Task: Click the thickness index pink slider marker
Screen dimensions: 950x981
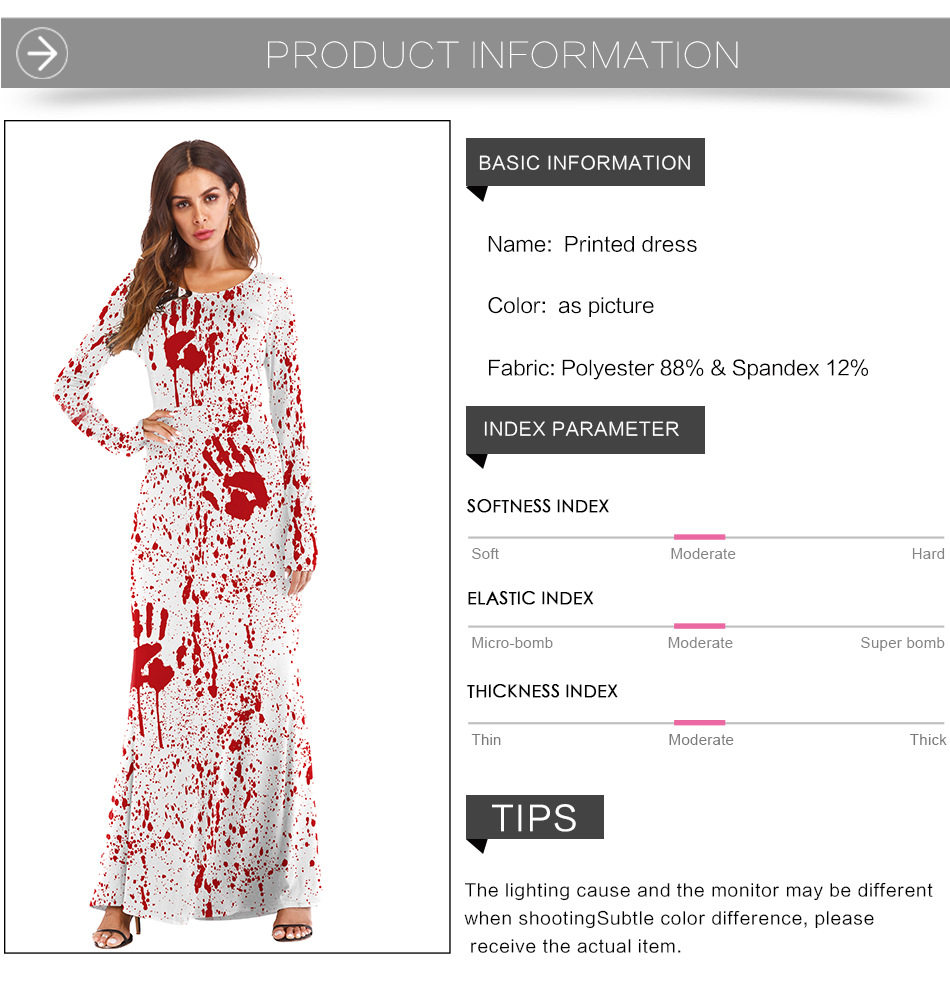Action: pos(699,723)
